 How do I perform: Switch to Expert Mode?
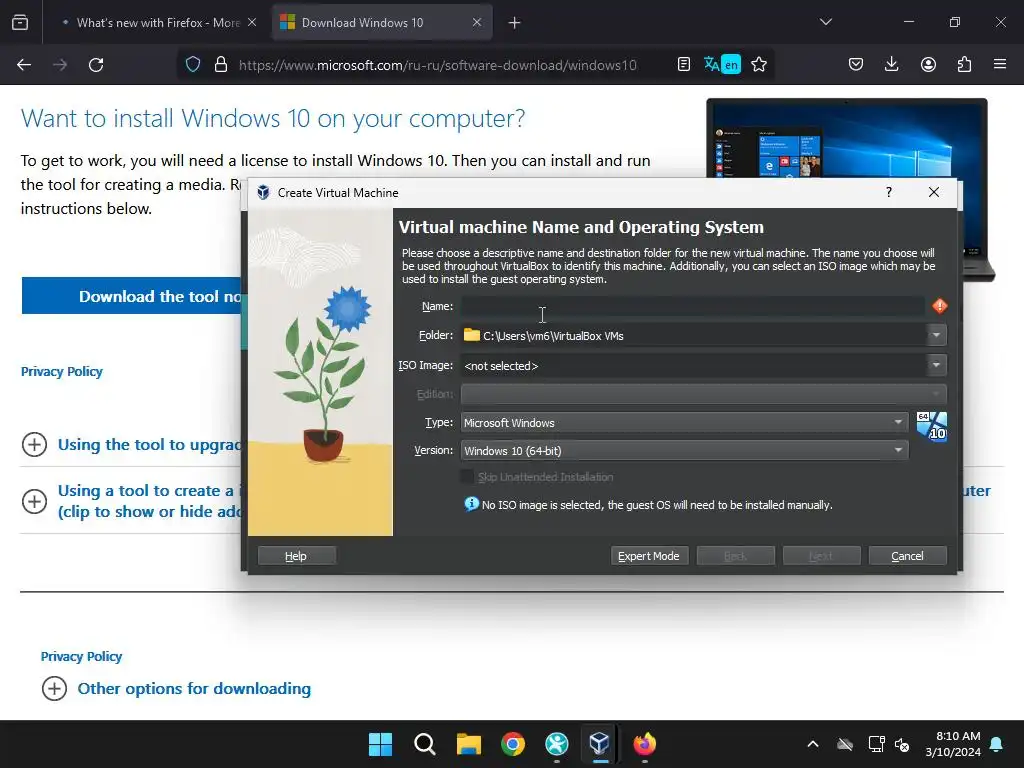[x=649, y=556]
